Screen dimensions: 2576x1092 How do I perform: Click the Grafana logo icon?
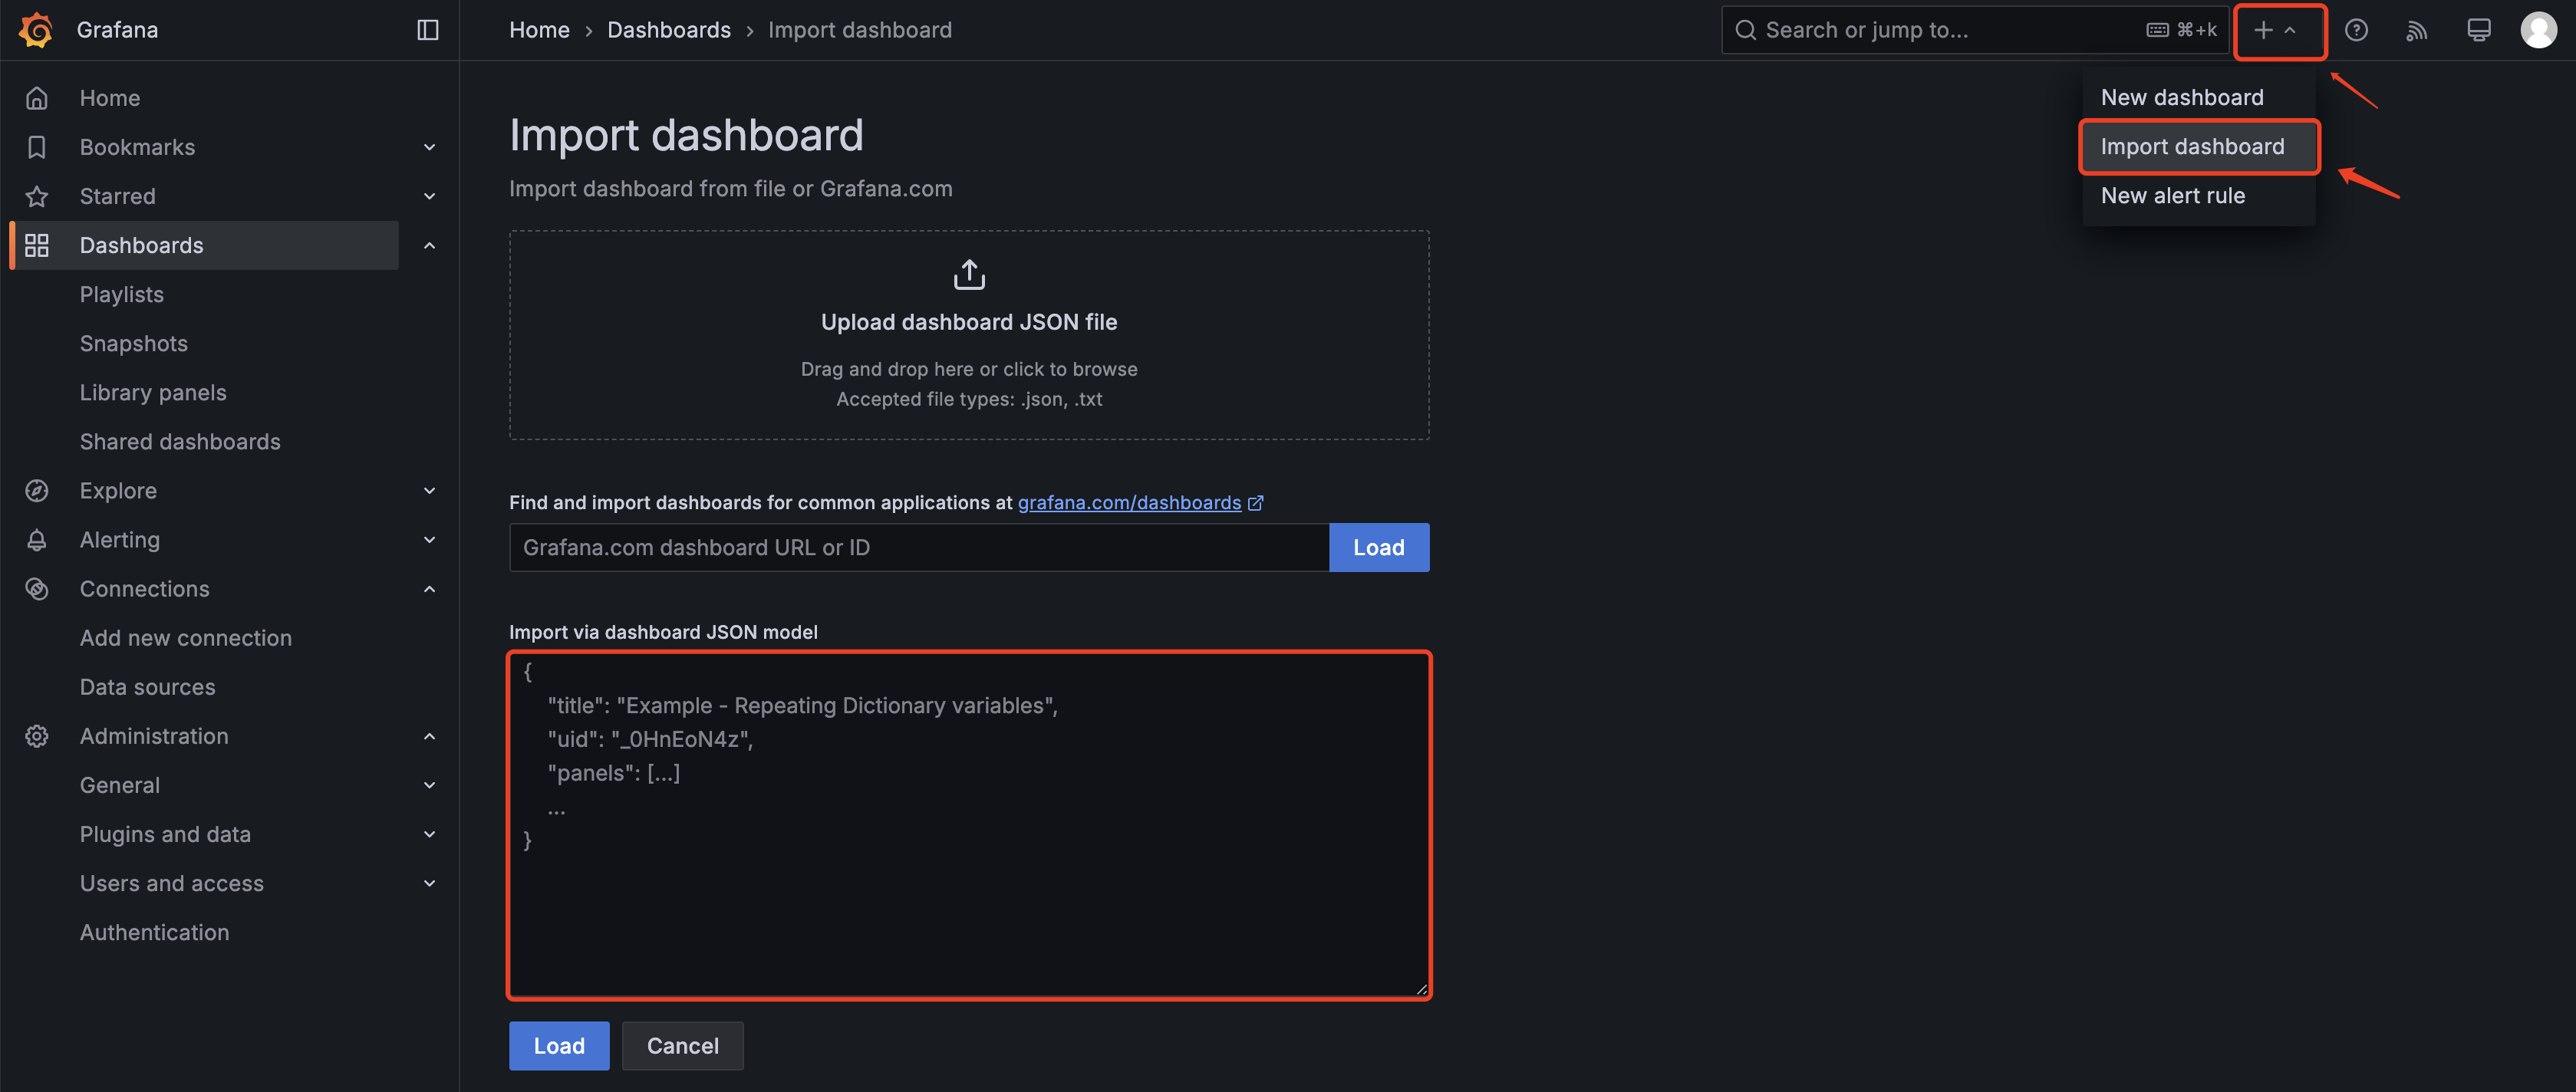pos(36,30)
